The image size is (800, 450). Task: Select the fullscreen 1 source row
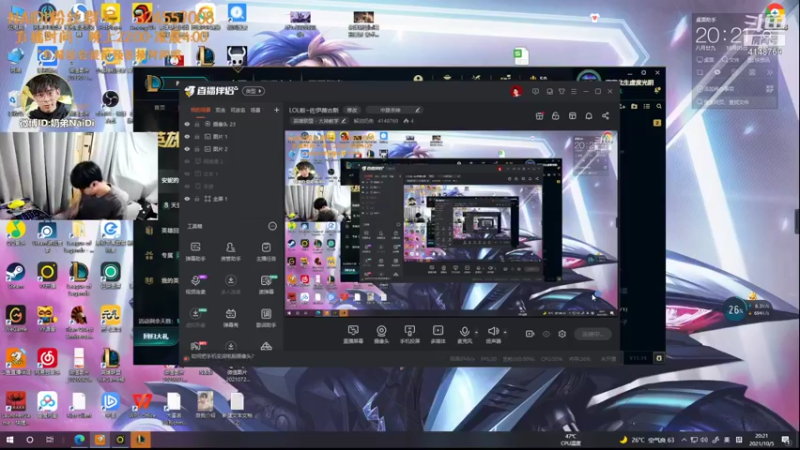pos(231,199)
